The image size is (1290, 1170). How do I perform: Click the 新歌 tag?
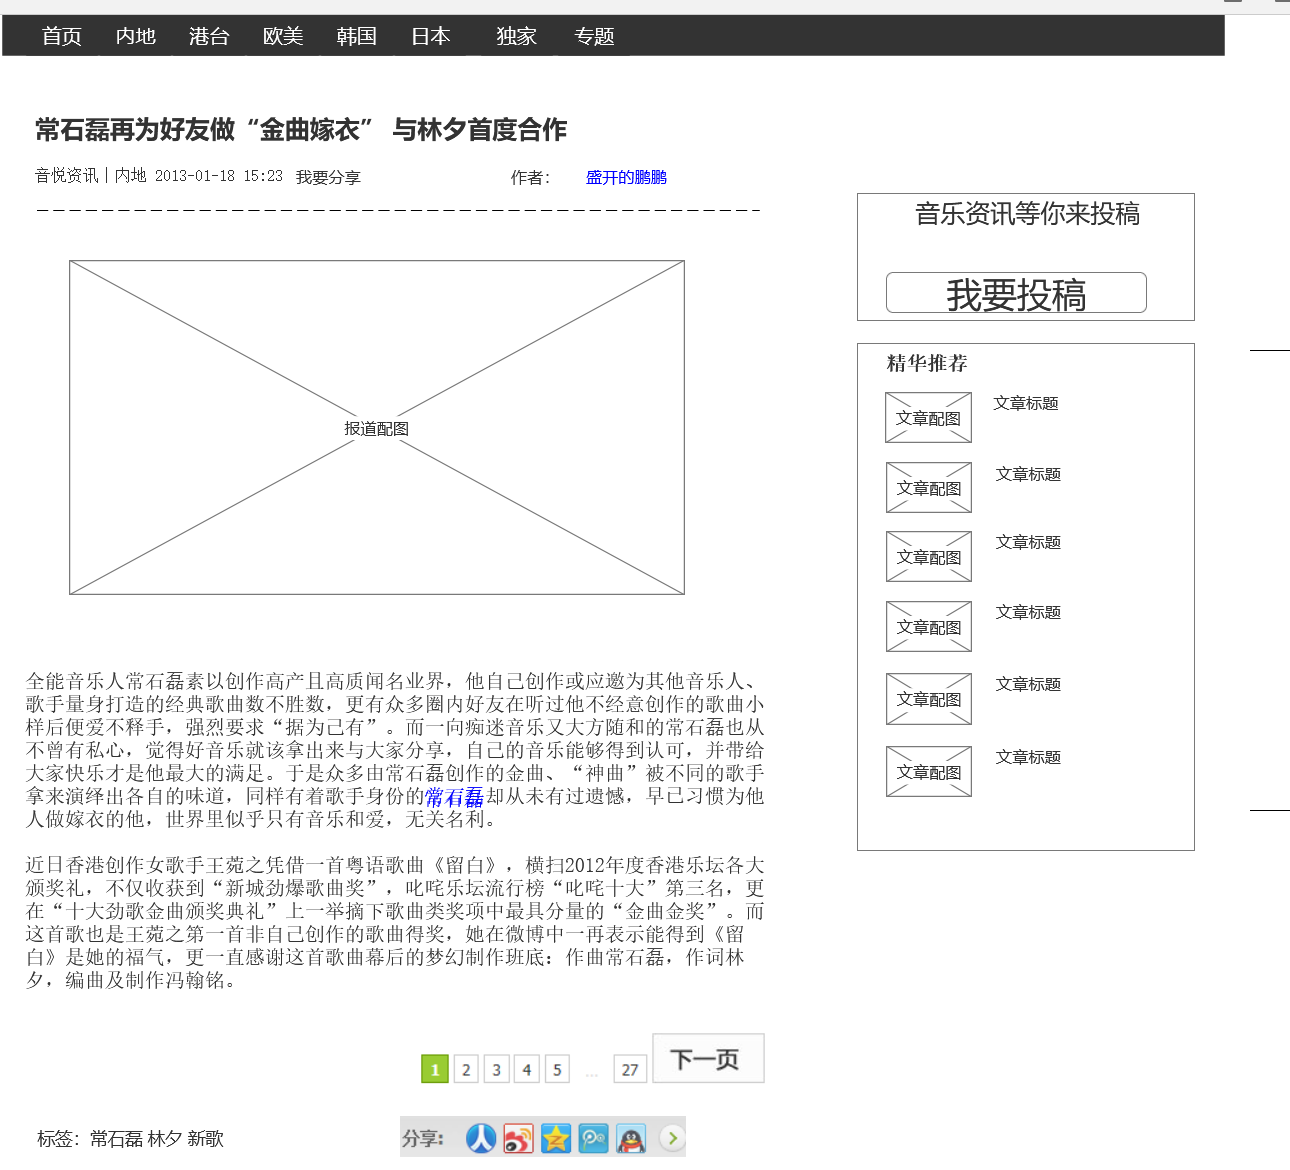click(x=205, y=1139)
